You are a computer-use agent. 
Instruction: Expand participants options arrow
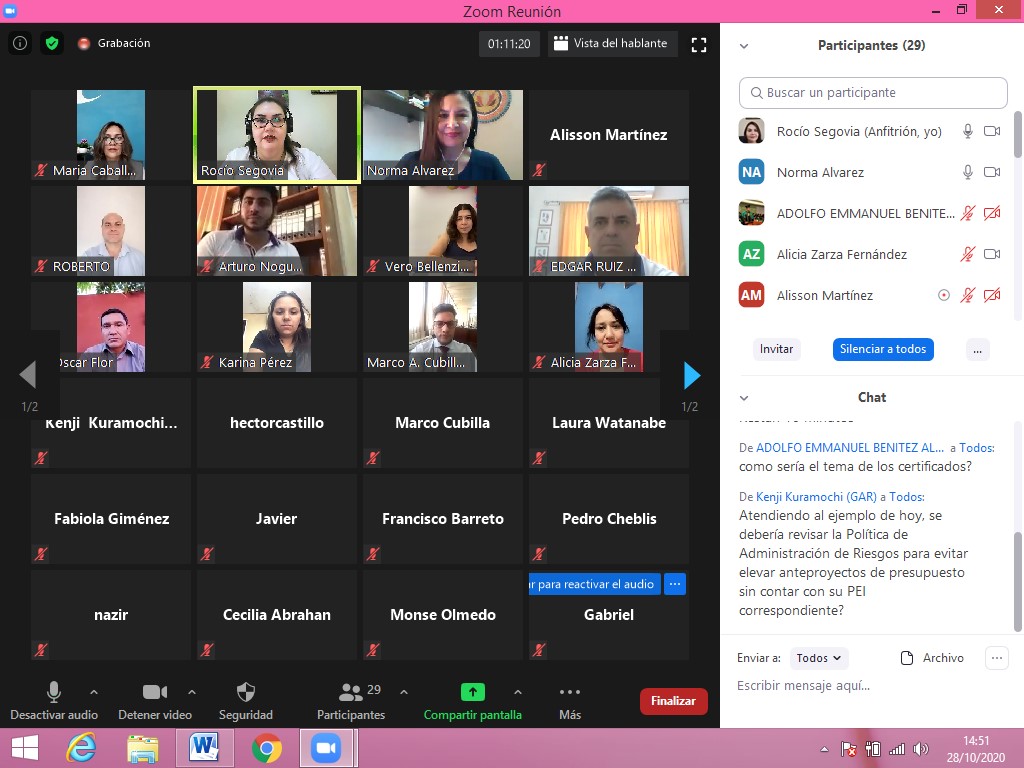coord(404,692)
